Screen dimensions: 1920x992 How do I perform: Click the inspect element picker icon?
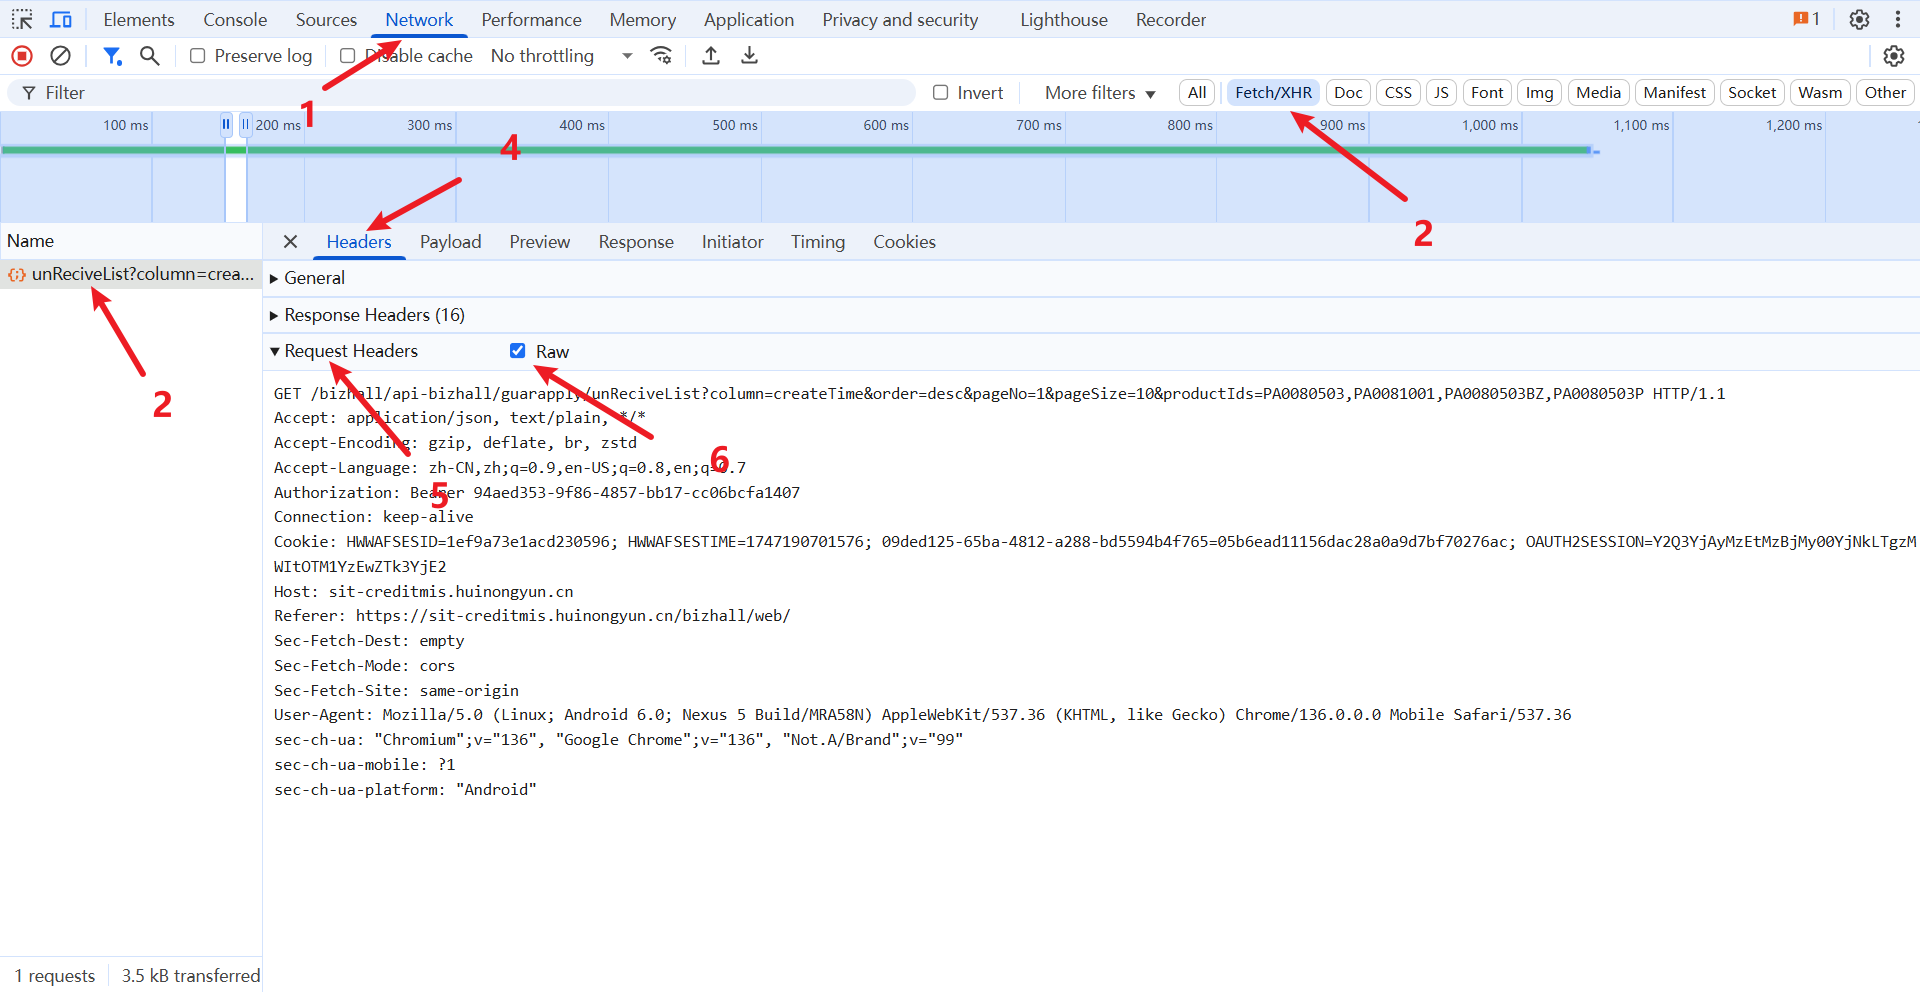click(x=22, y=20)
